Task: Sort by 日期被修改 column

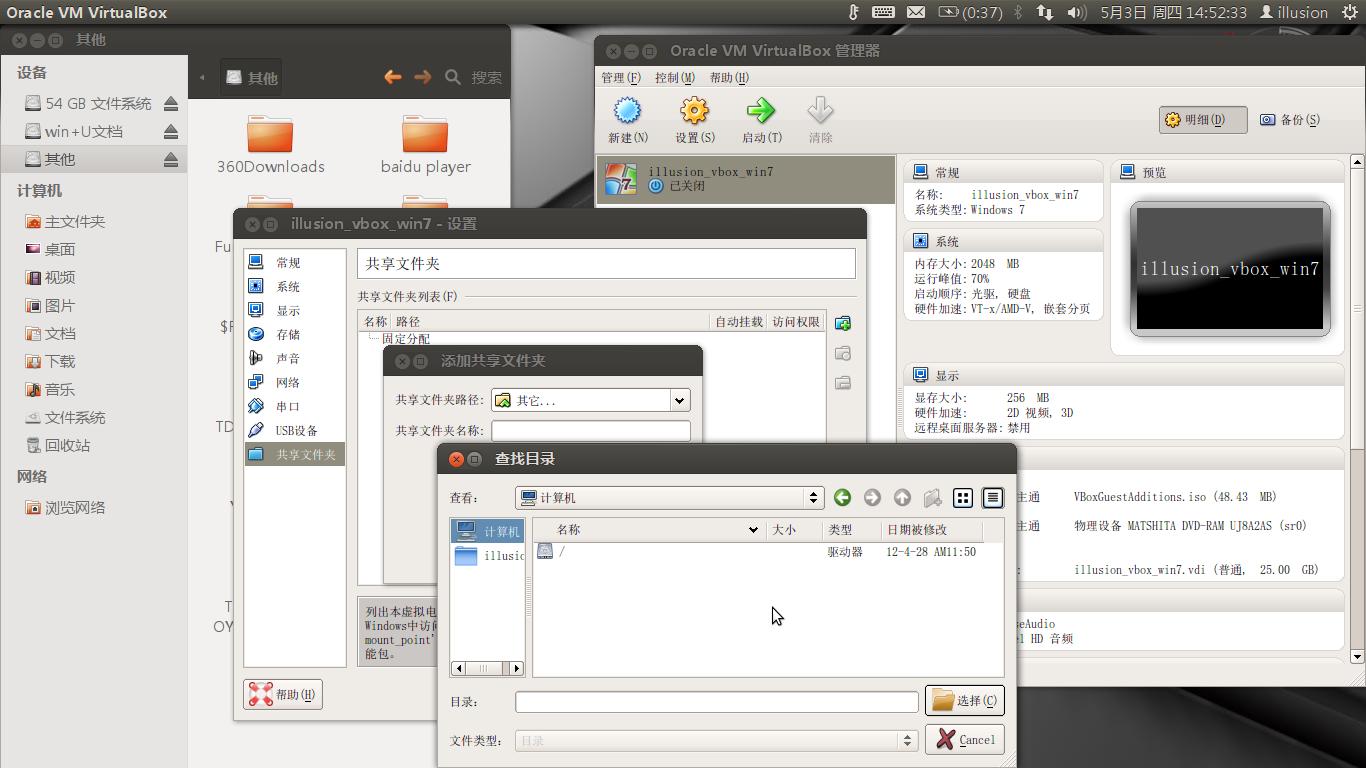Action: click(x=931, y=530)
